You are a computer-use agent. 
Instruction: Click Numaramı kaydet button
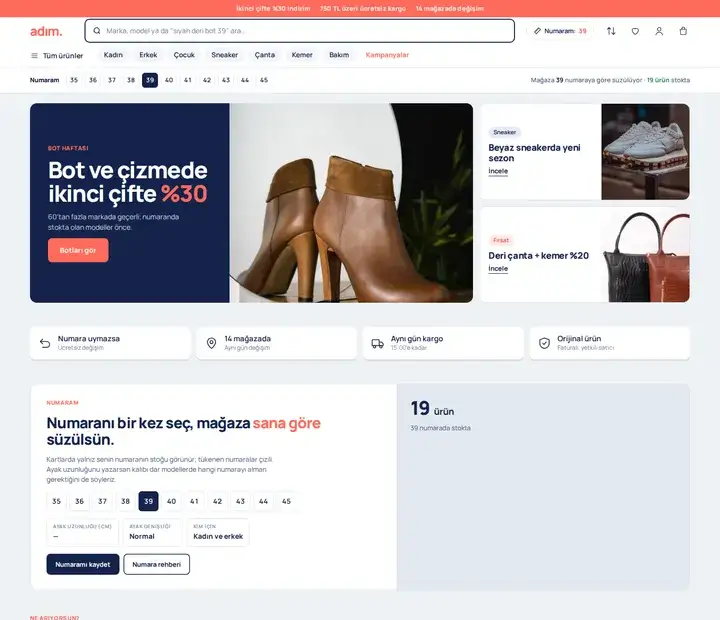point(83,564)
